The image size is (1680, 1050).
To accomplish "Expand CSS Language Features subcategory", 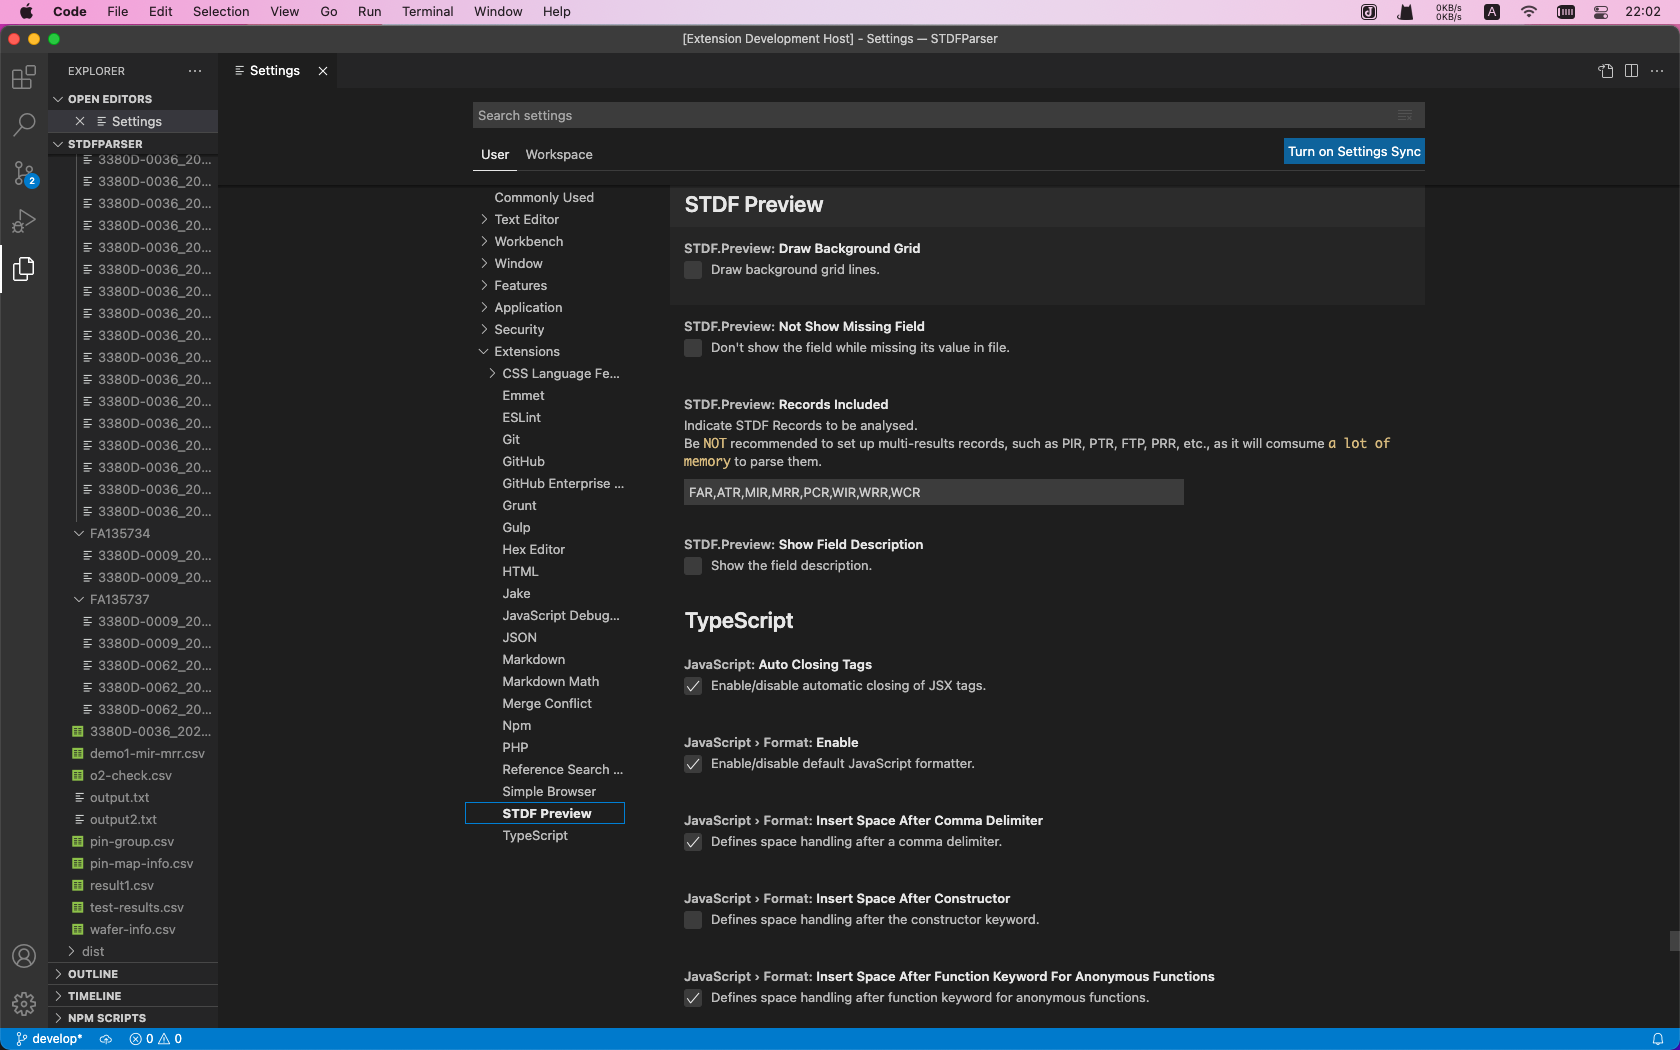I will tap(492, 374).
